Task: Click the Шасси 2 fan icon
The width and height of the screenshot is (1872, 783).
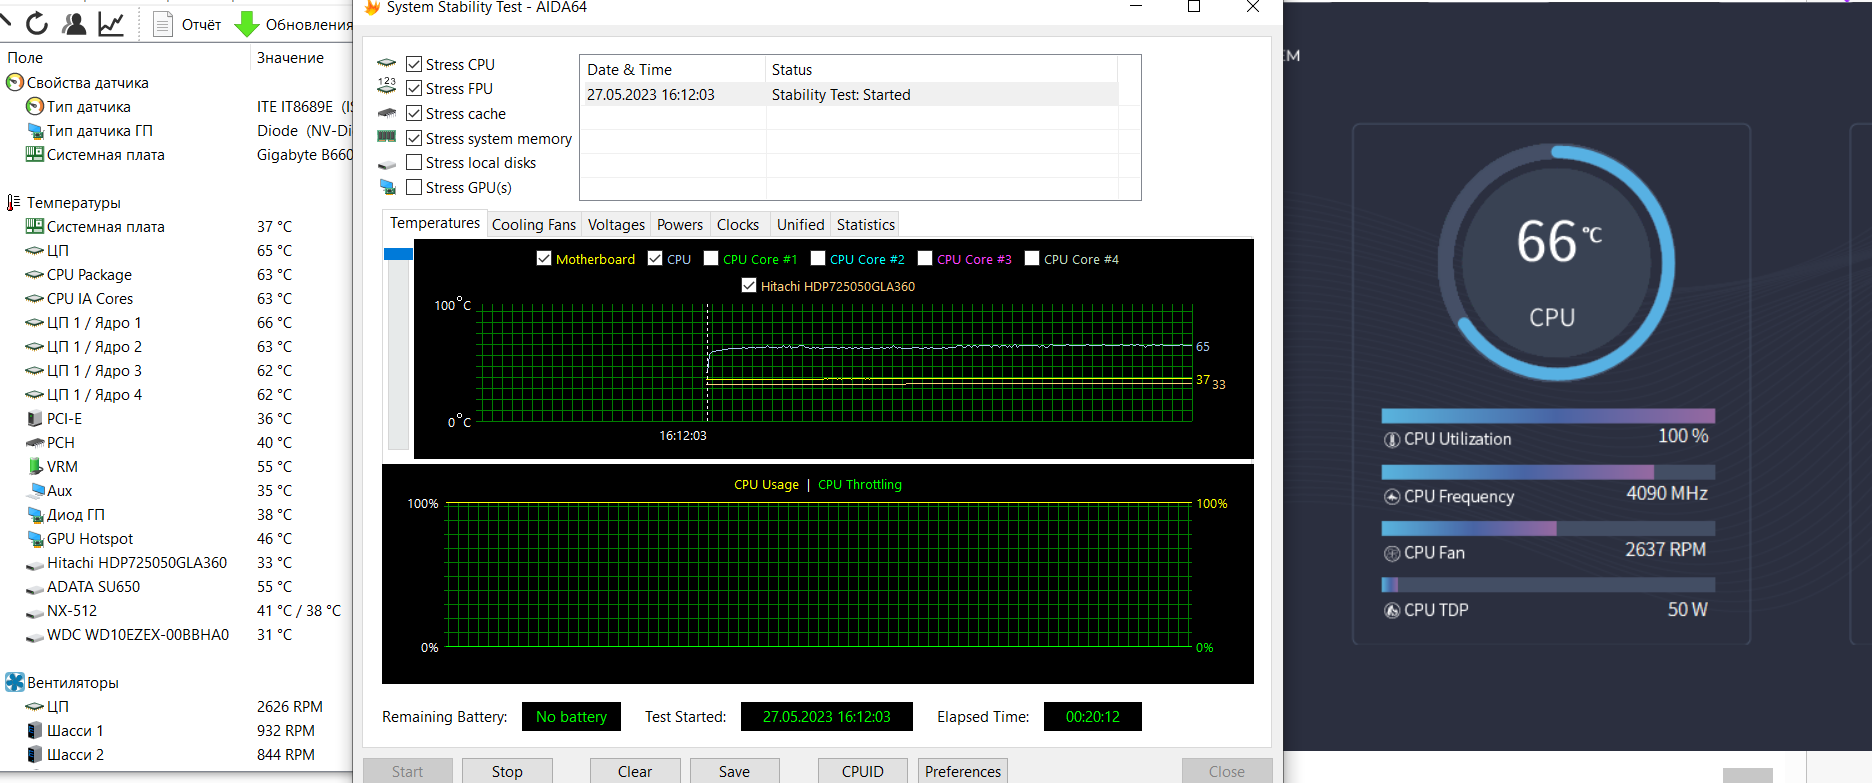Action: pos(35,754)
